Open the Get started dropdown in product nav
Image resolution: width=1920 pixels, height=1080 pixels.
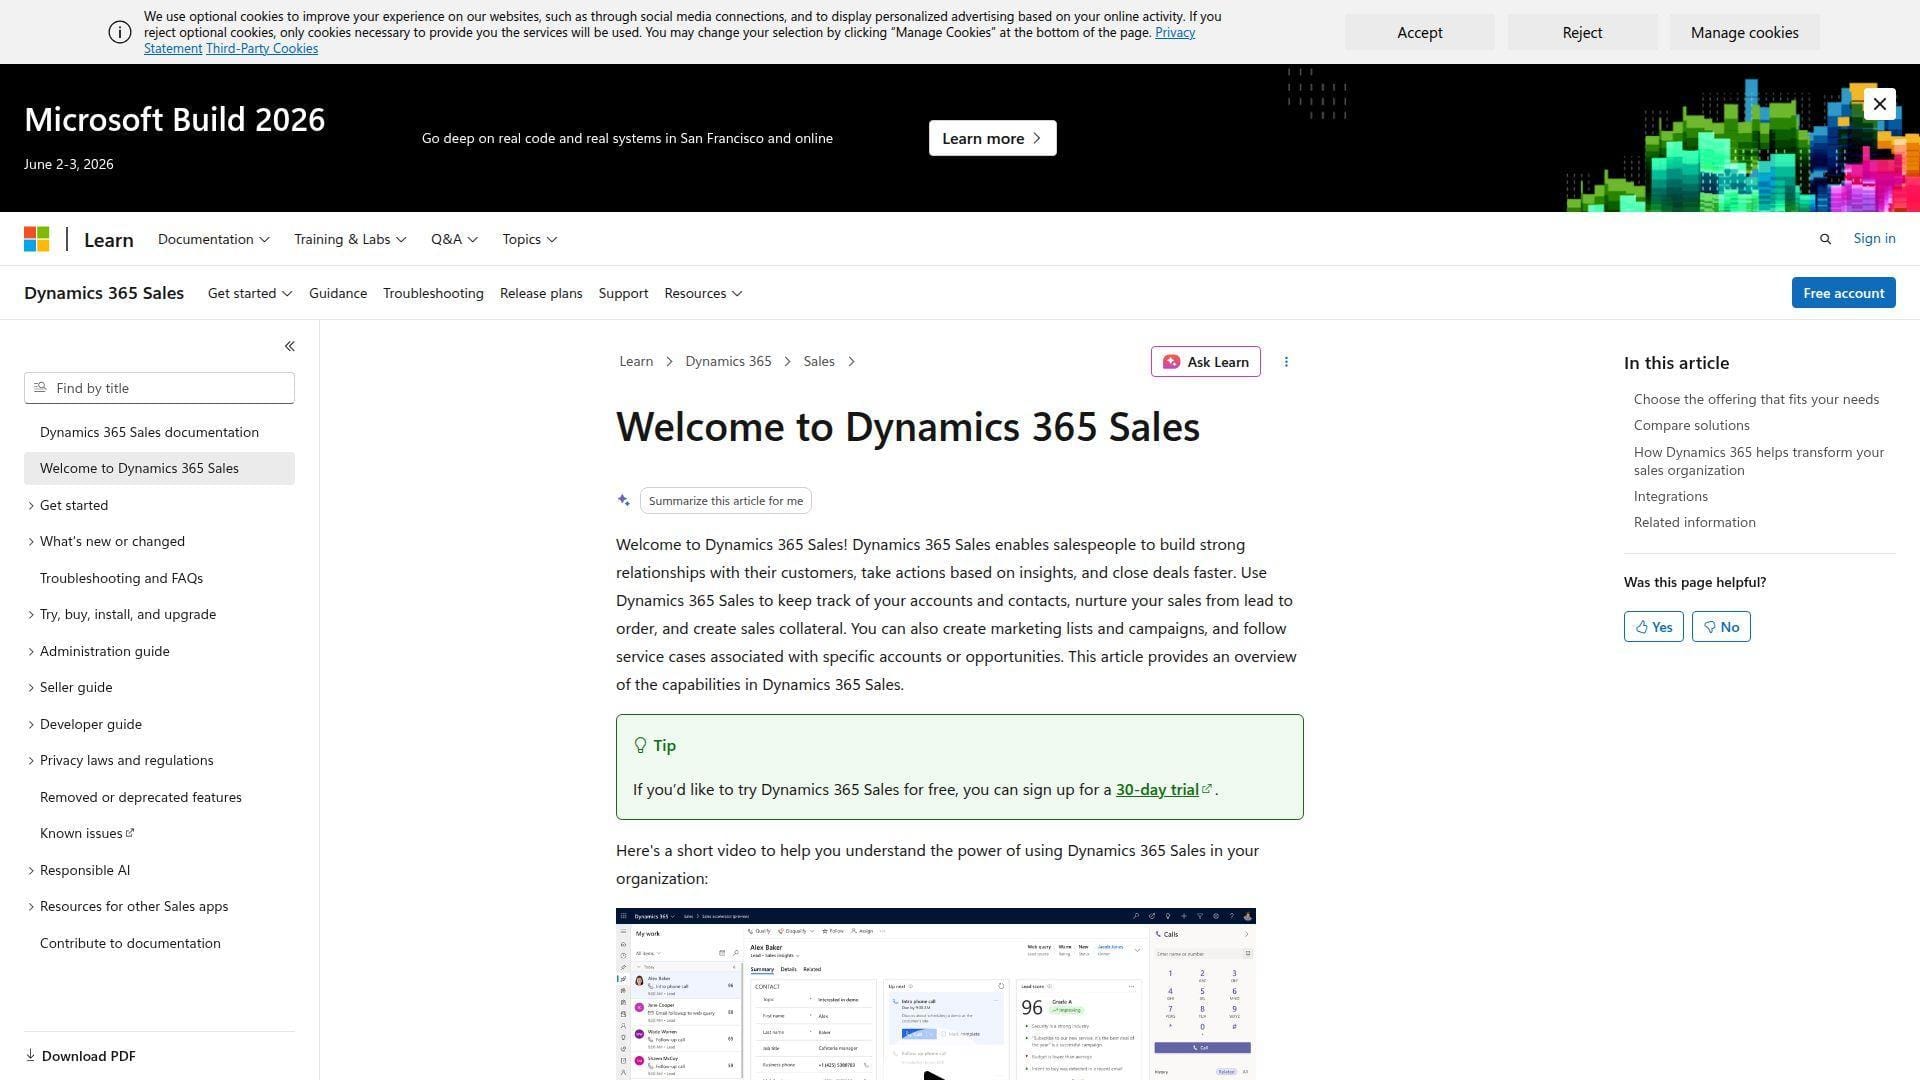[x=250, y=293]
